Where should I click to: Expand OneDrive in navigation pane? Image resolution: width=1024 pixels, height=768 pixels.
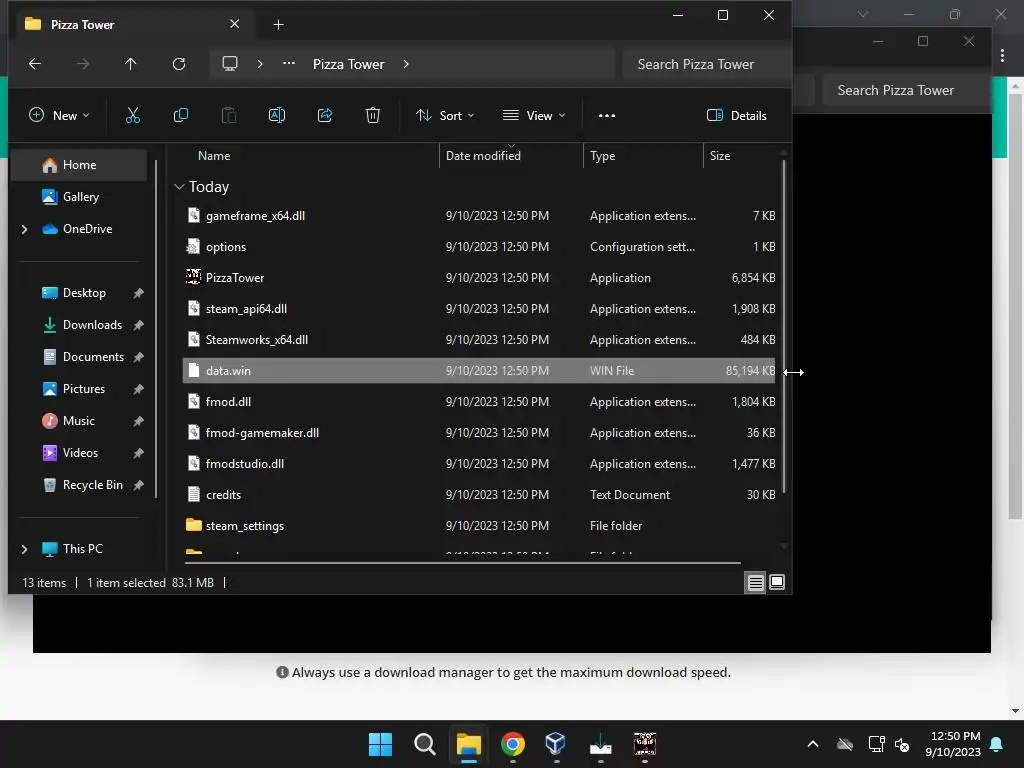[x=24, y=229]
